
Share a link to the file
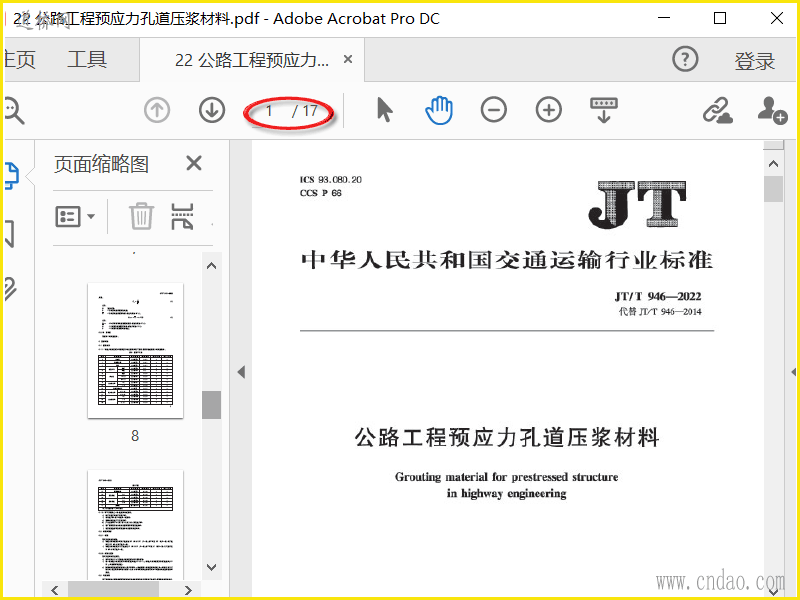717,110
